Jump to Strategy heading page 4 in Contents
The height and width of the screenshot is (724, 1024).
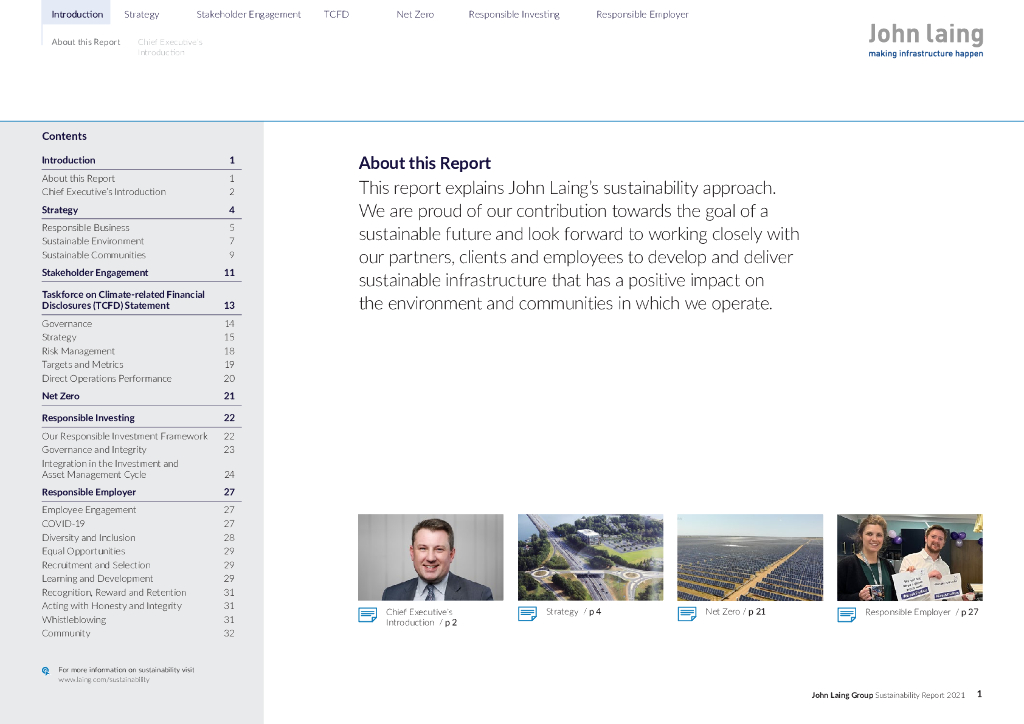[x=138, y=210]
